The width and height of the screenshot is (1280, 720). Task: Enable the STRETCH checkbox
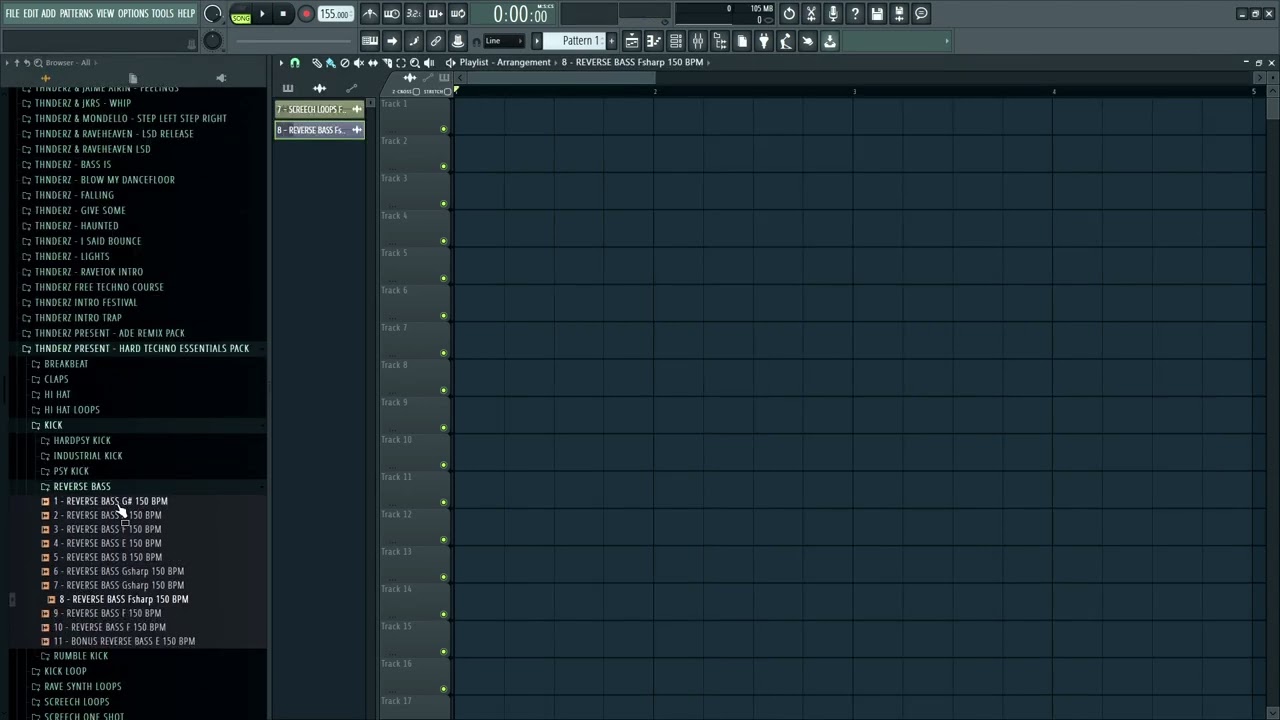click(x=448, y=91)
